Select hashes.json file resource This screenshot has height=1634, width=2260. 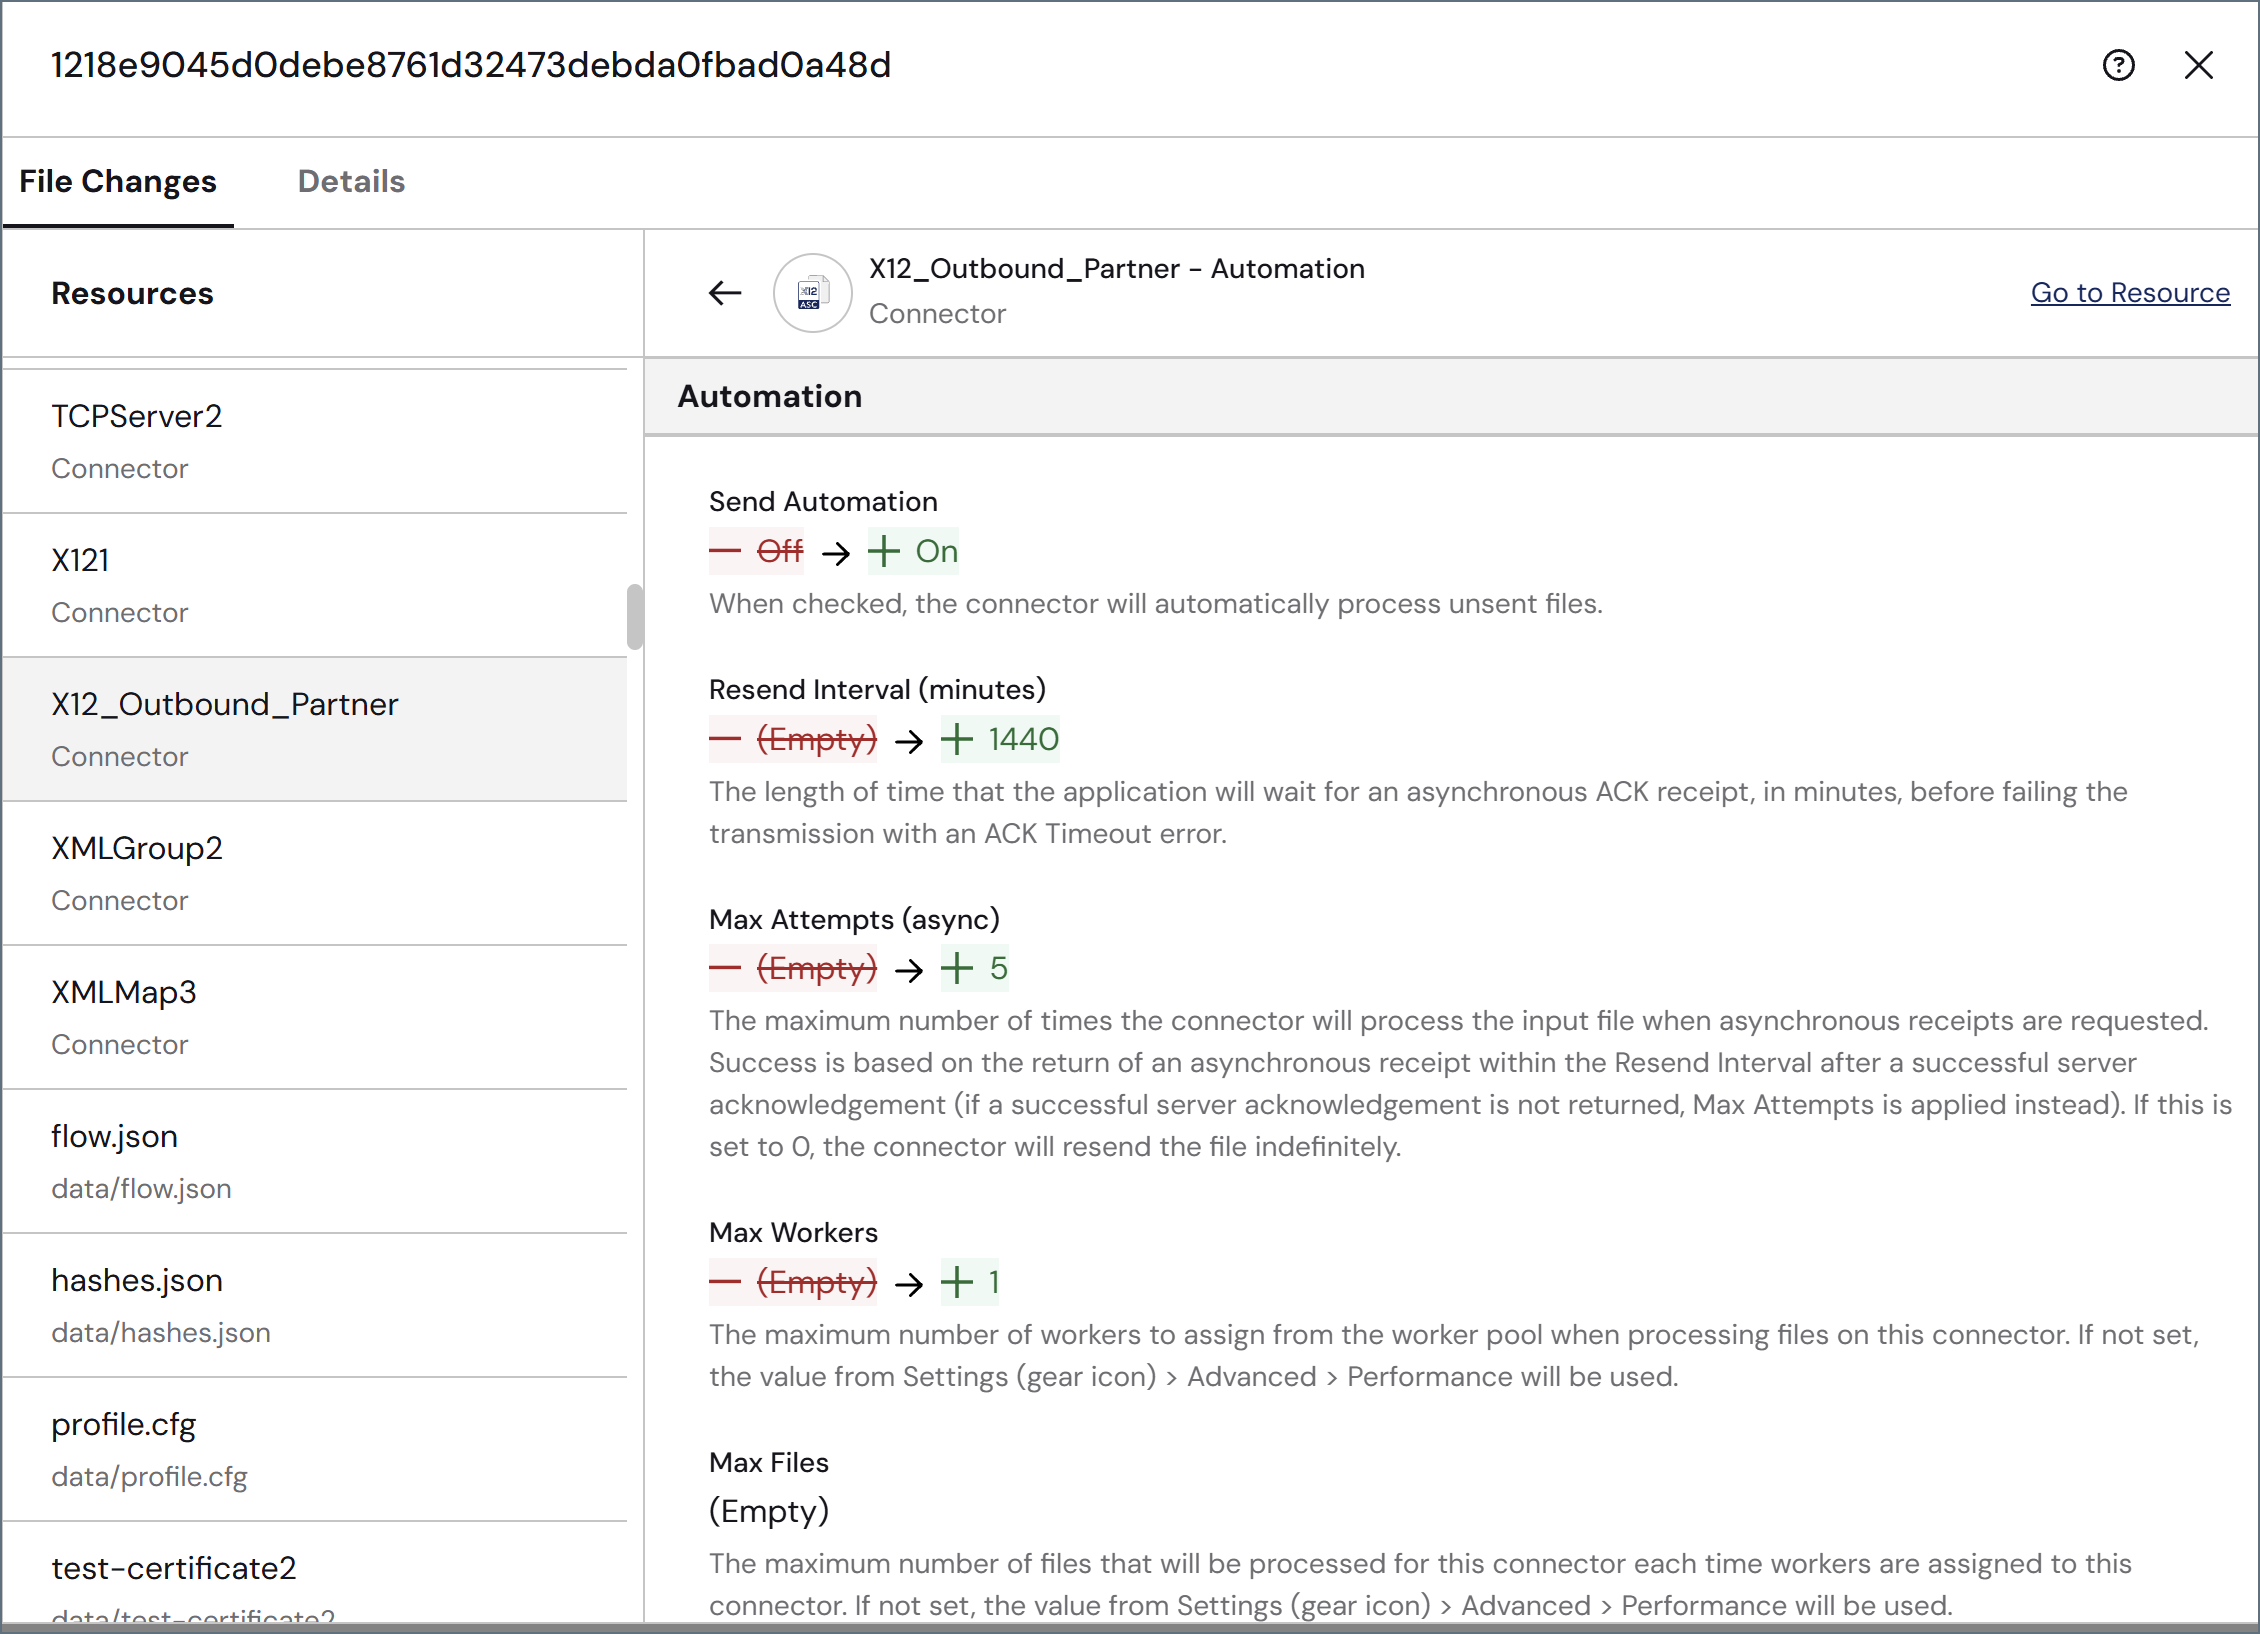point(315,1305)
